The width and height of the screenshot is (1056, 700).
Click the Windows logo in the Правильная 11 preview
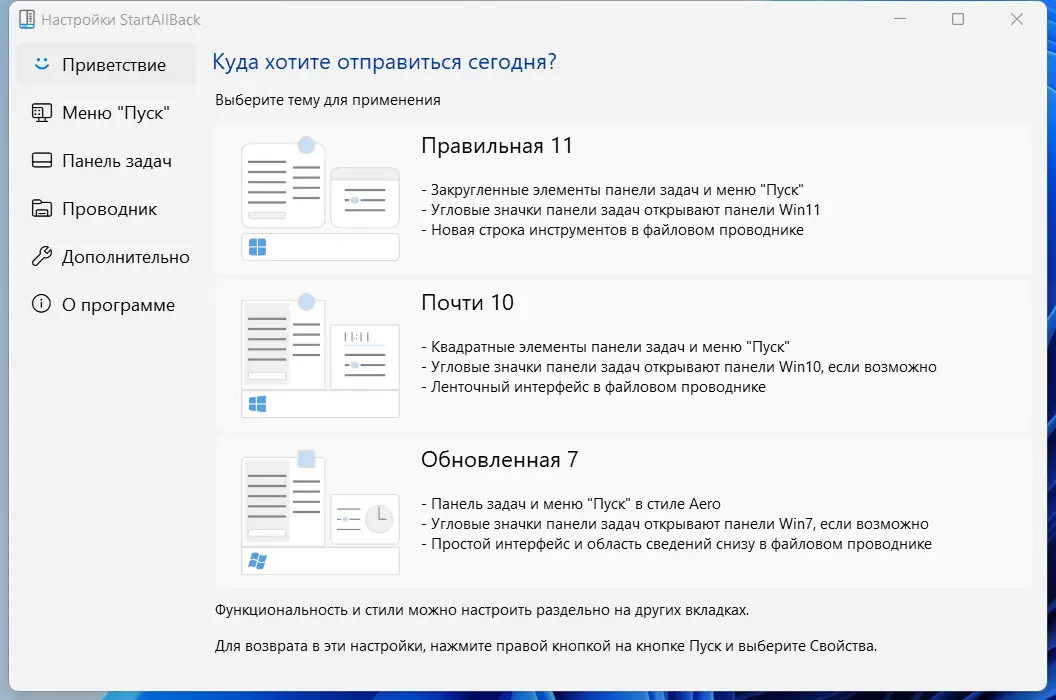256,246
